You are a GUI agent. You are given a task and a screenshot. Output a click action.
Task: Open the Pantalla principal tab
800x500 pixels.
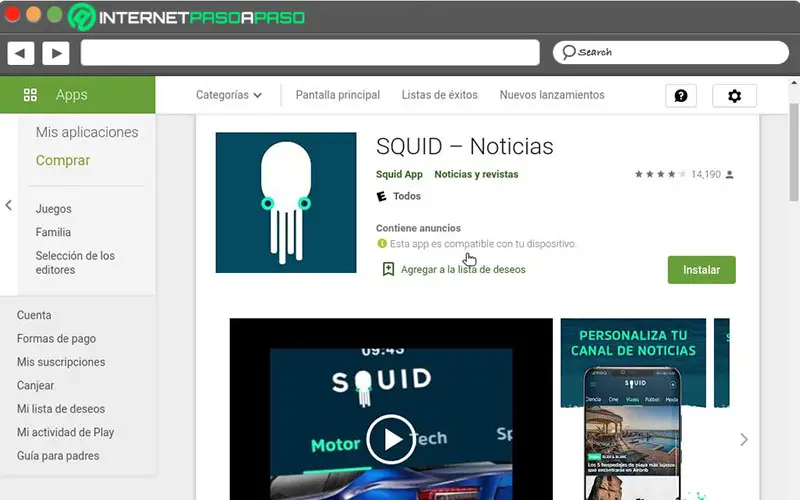tap(338, 95)
